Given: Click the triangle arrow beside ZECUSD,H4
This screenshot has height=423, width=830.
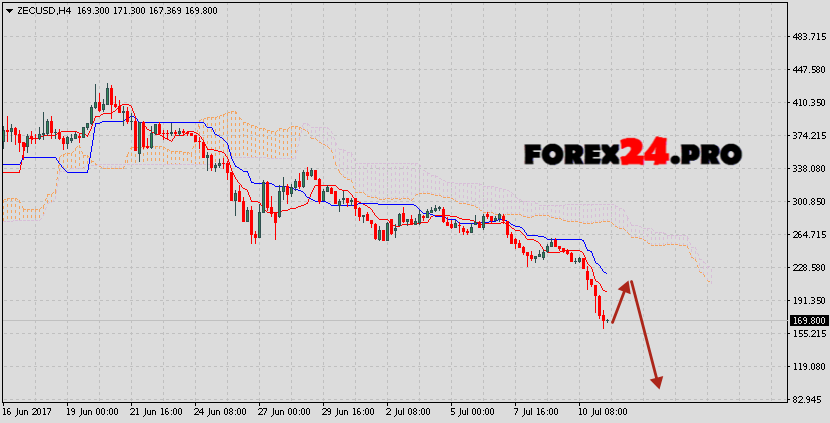Looking at the screenshot, I should pyautogui.click(x=7, y=10).
